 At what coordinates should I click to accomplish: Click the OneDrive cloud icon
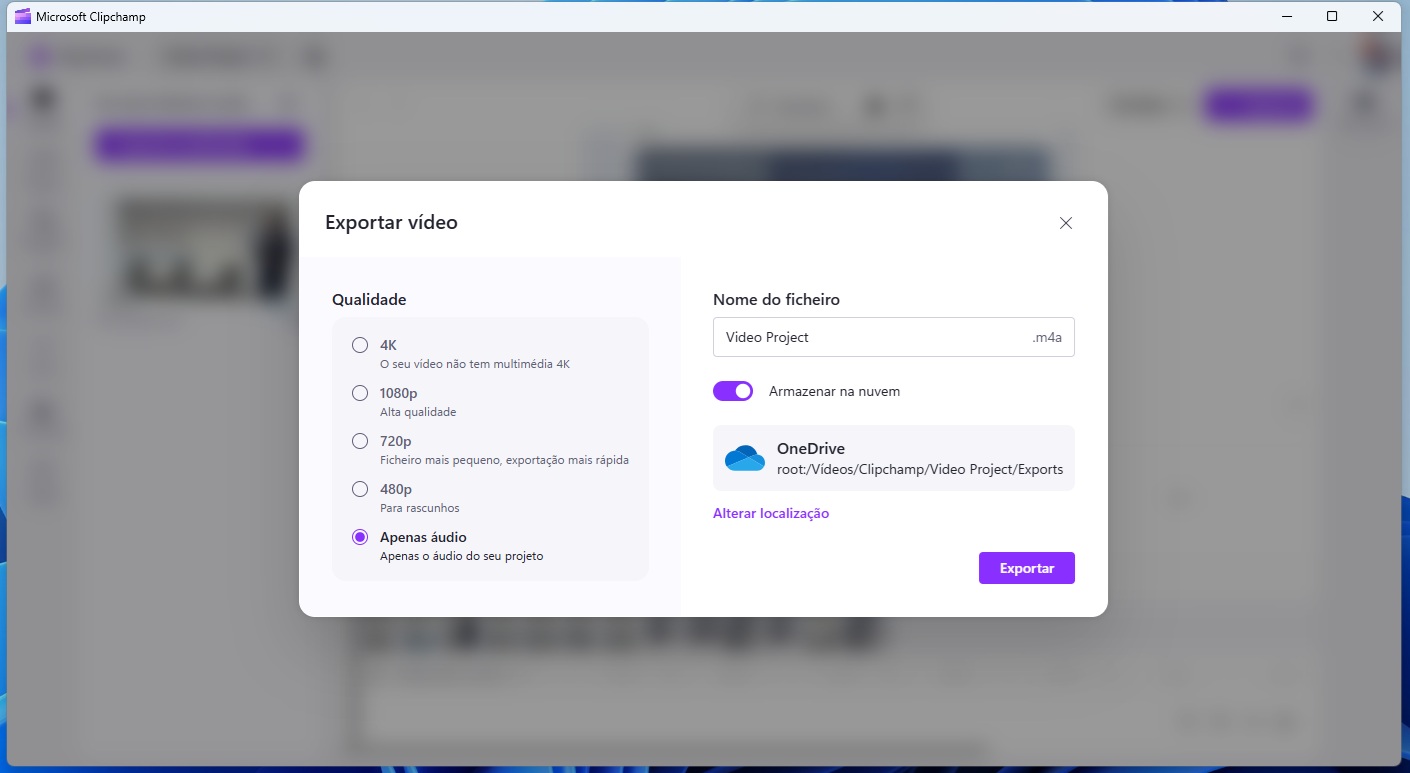(744, 458)
